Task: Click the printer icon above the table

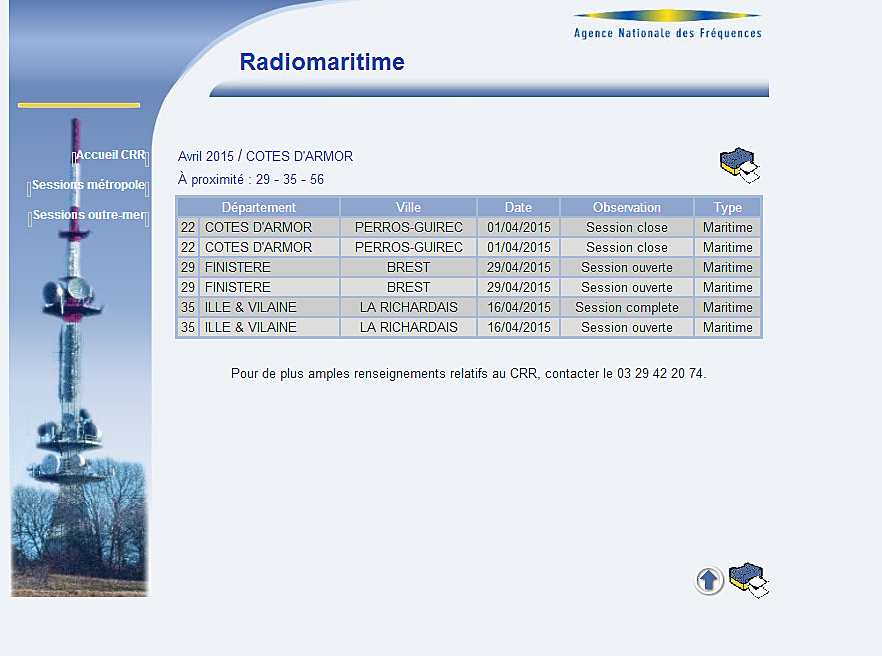Action: pyautogui.click(x=740, y=165)
